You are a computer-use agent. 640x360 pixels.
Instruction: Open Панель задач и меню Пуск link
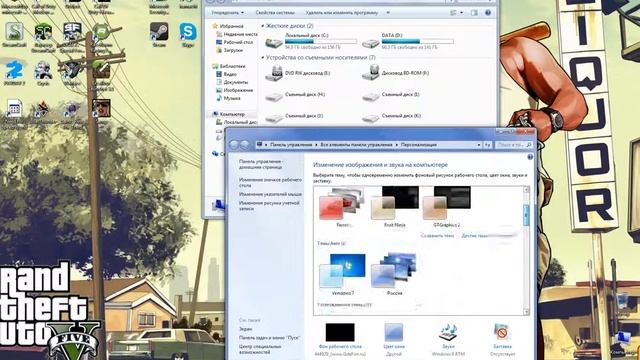(269, 338)
